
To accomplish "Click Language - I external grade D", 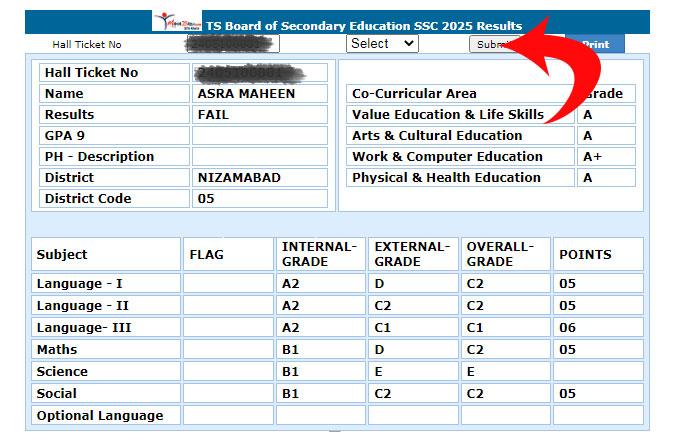I will pos(413,284).
